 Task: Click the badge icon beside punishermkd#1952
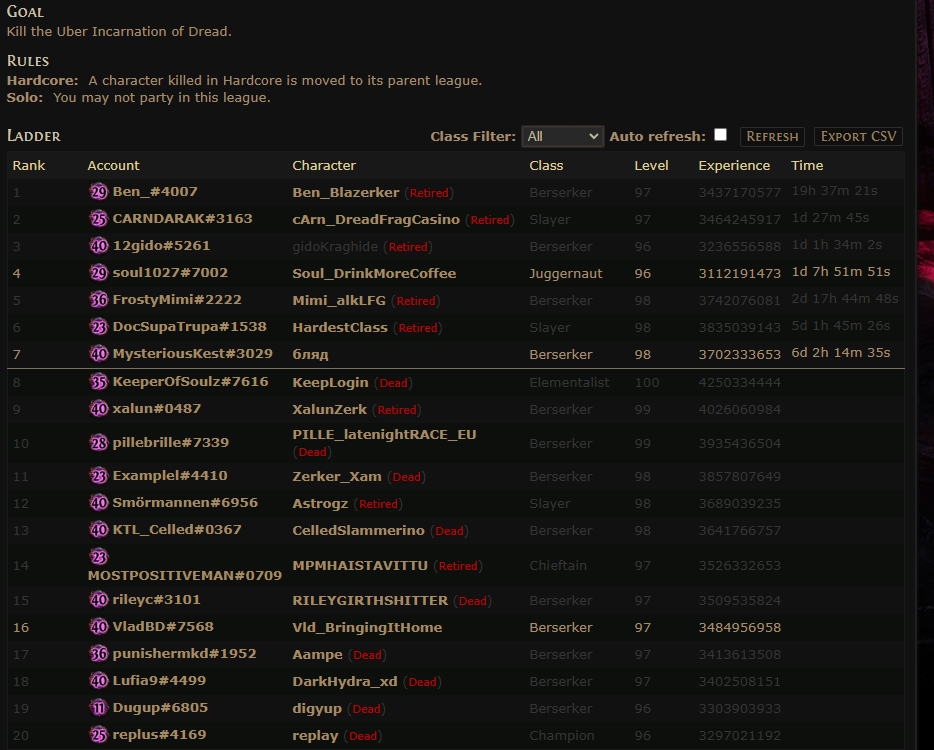tap(98, 653)
